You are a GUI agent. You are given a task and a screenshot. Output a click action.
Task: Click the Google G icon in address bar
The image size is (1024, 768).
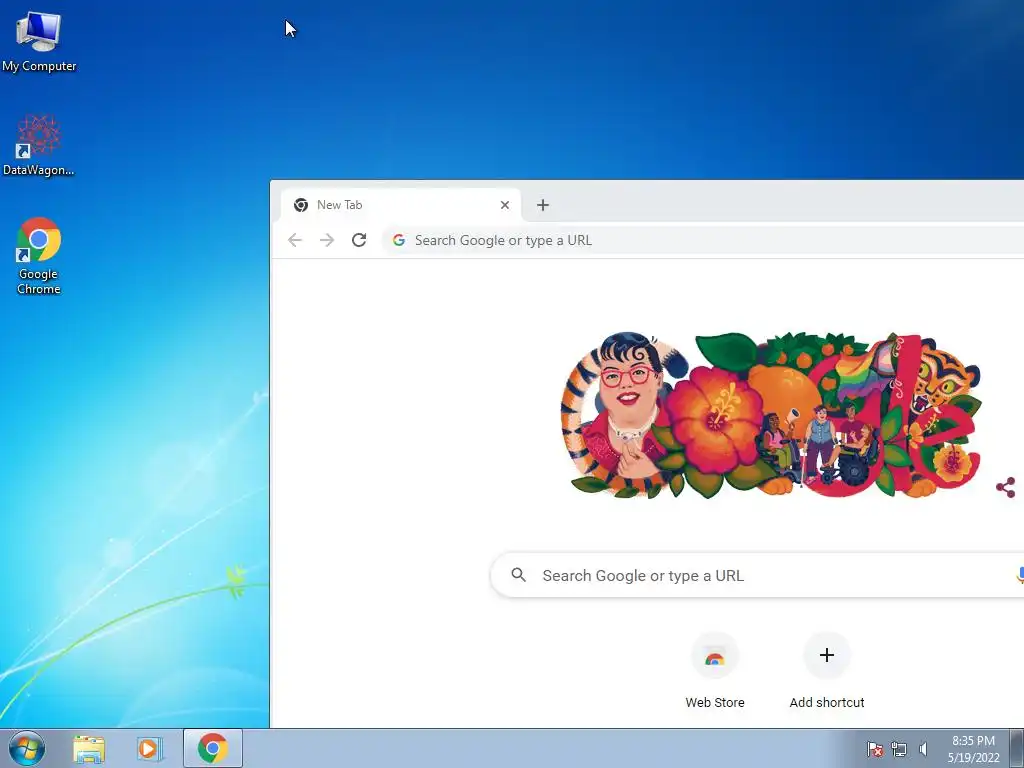(399, 240)
